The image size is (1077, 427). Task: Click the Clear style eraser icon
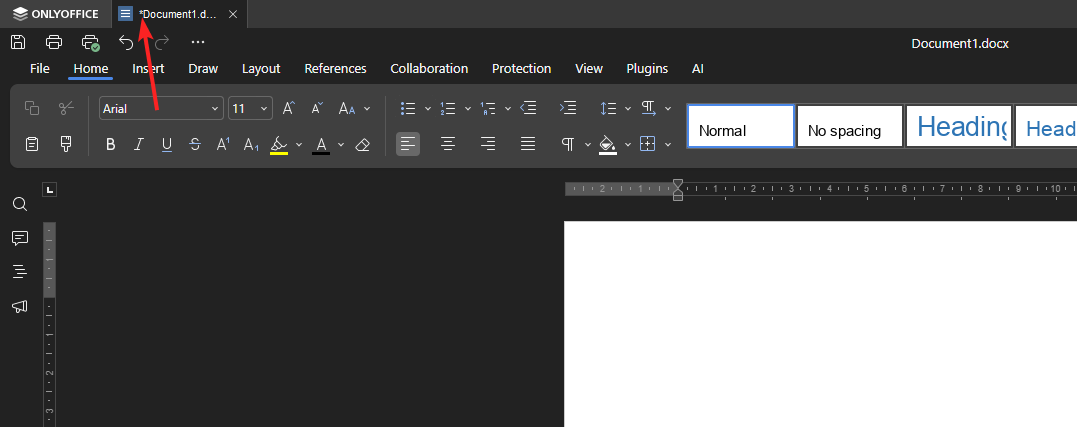point(362,144)
